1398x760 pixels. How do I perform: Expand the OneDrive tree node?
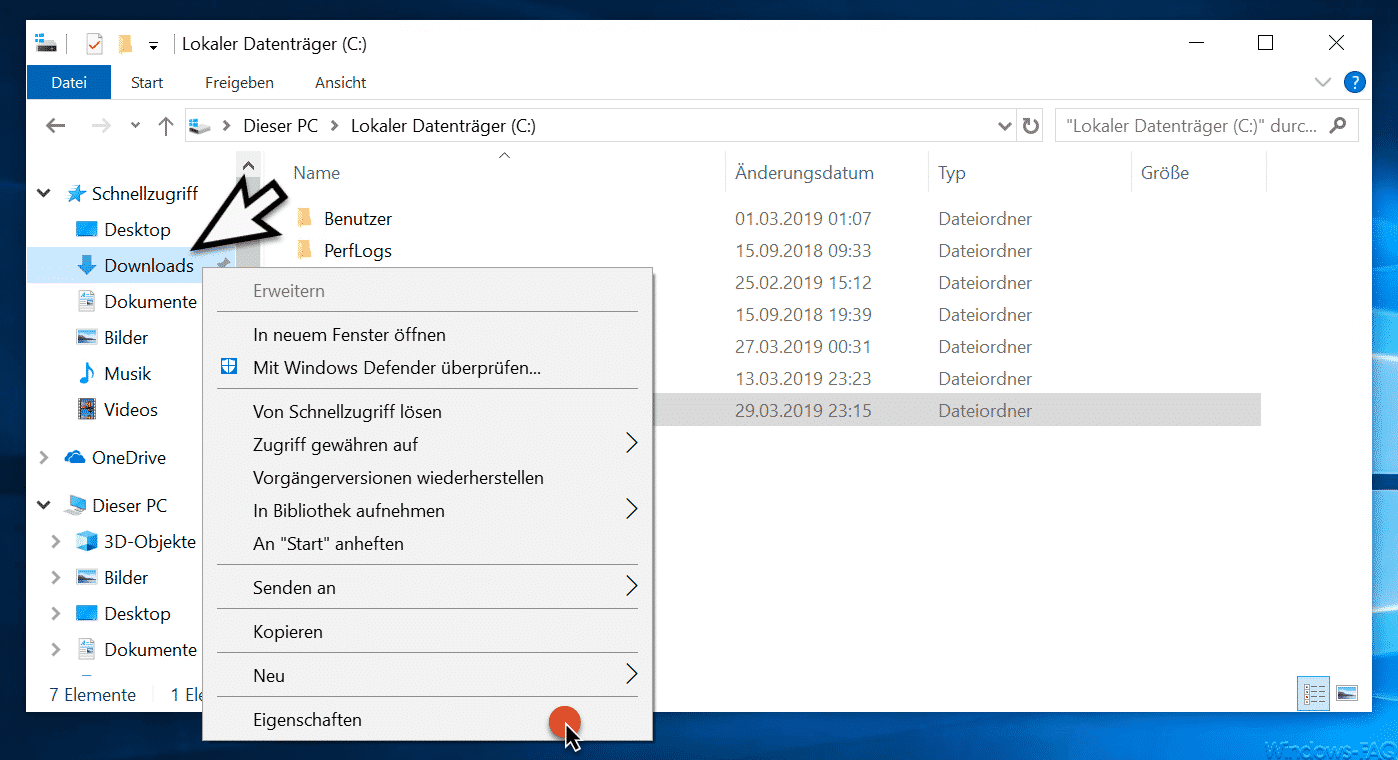[x=44, y=457]
